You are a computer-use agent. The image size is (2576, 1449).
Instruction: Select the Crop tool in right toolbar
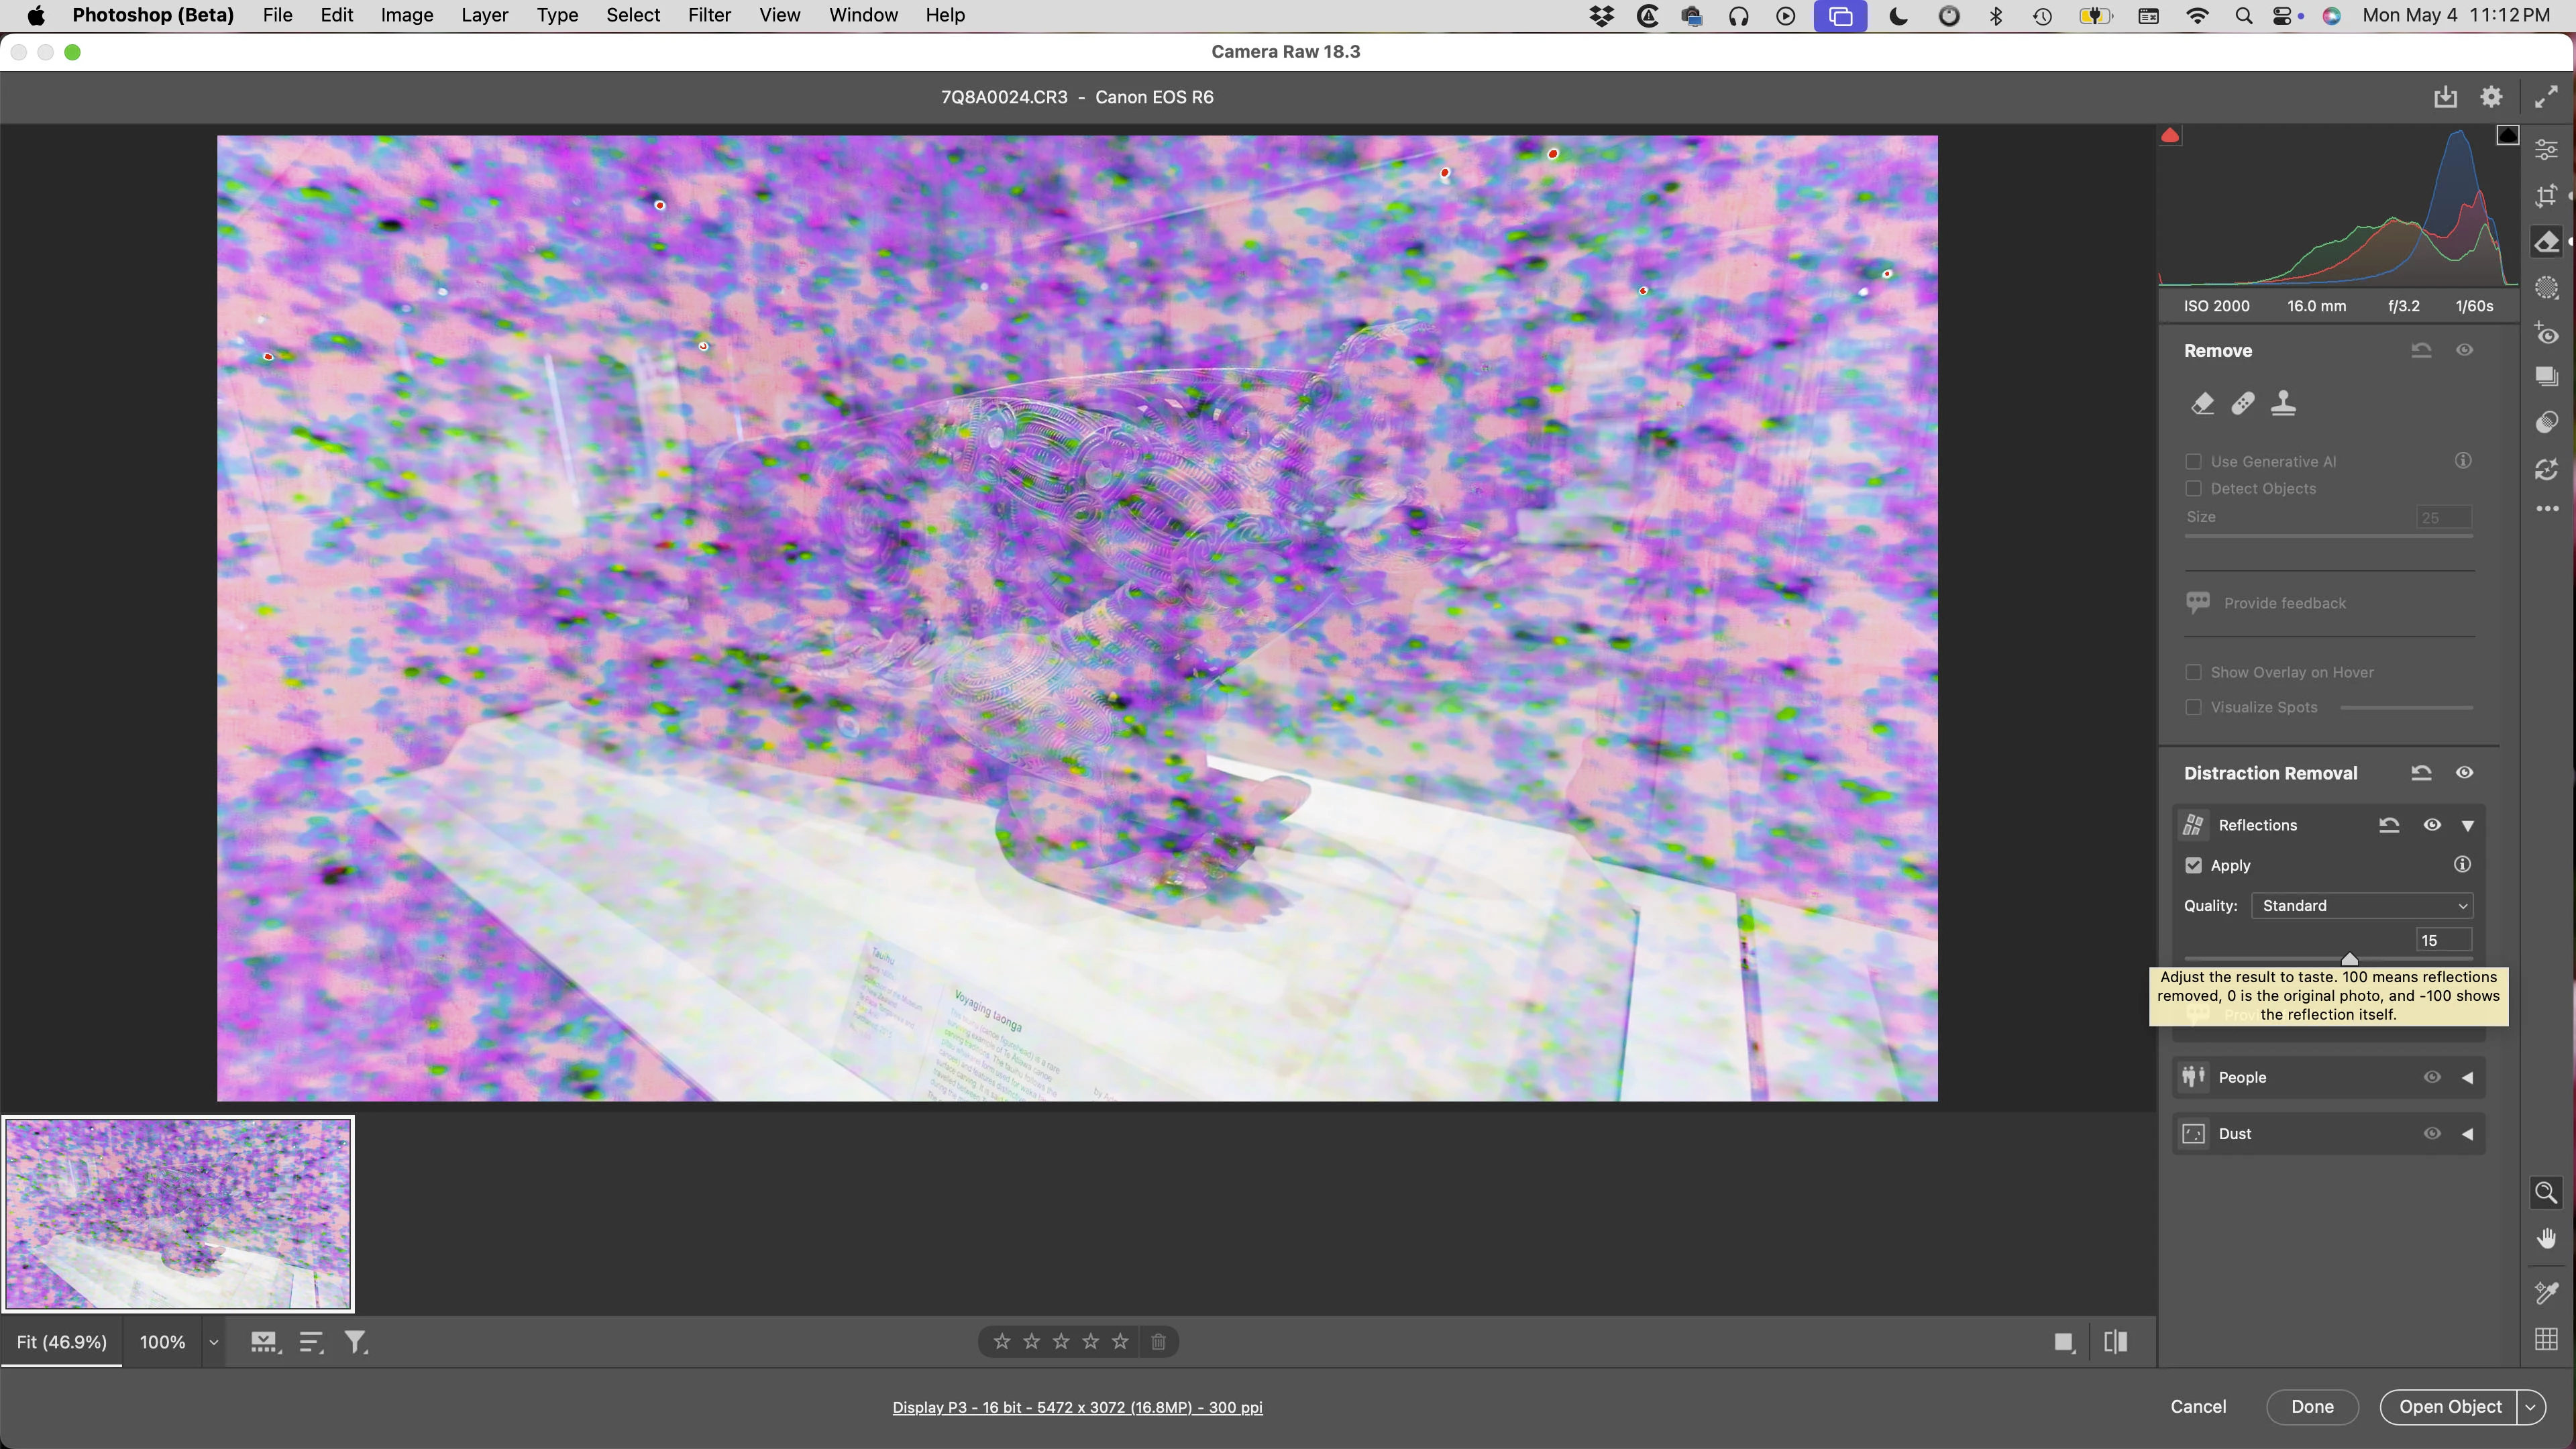click(x=2546, y=196)
